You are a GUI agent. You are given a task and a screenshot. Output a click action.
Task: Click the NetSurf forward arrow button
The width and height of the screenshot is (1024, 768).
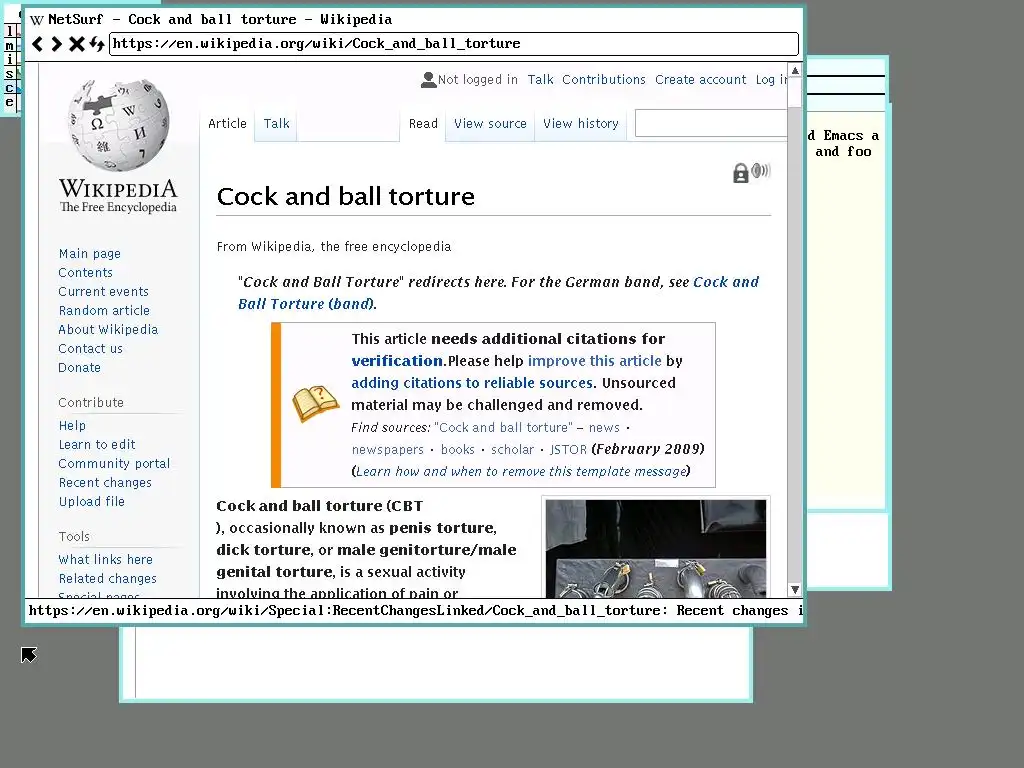point(57,44)
